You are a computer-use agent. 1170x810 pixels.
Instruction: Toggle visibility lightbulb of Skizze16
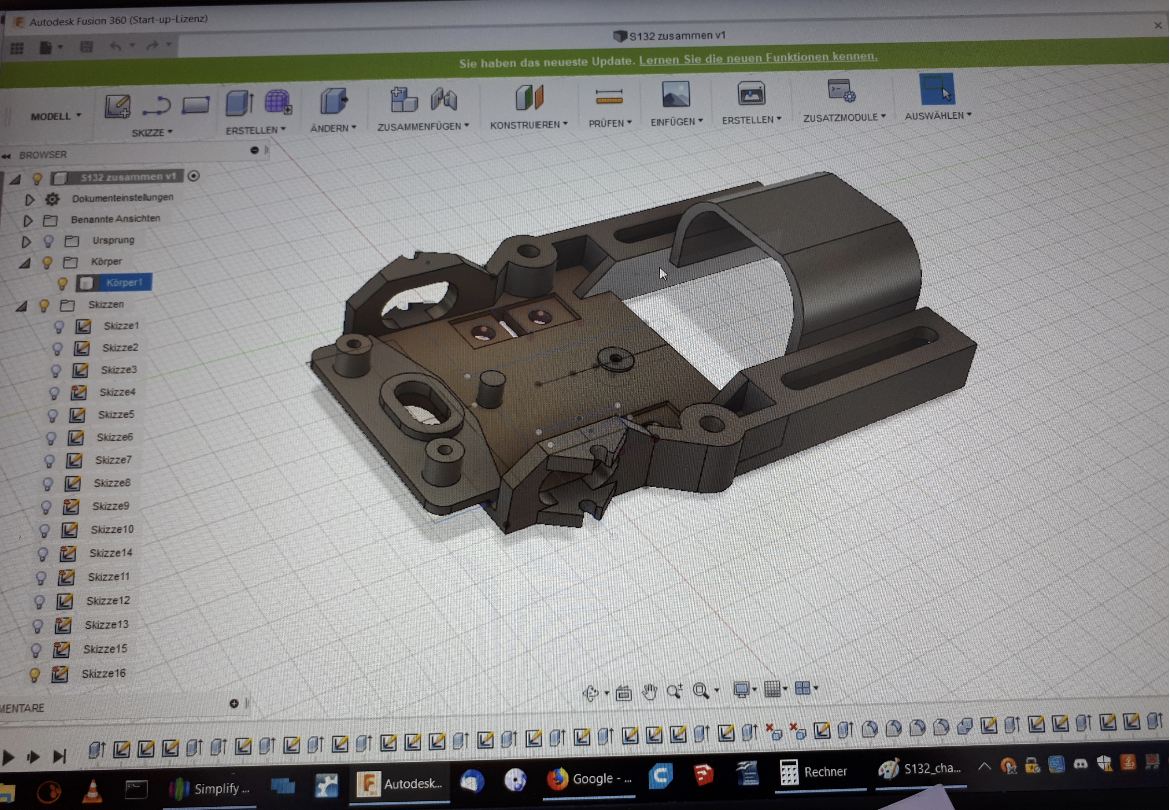[x=35, y=674]
